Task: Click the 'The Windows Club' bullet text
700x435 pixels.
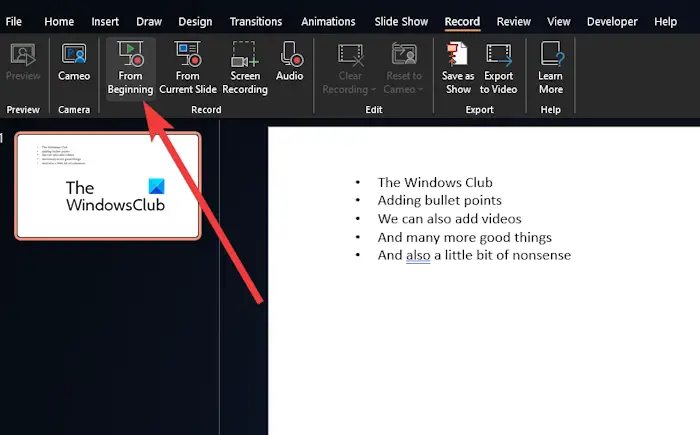Action: coord(435,182)
